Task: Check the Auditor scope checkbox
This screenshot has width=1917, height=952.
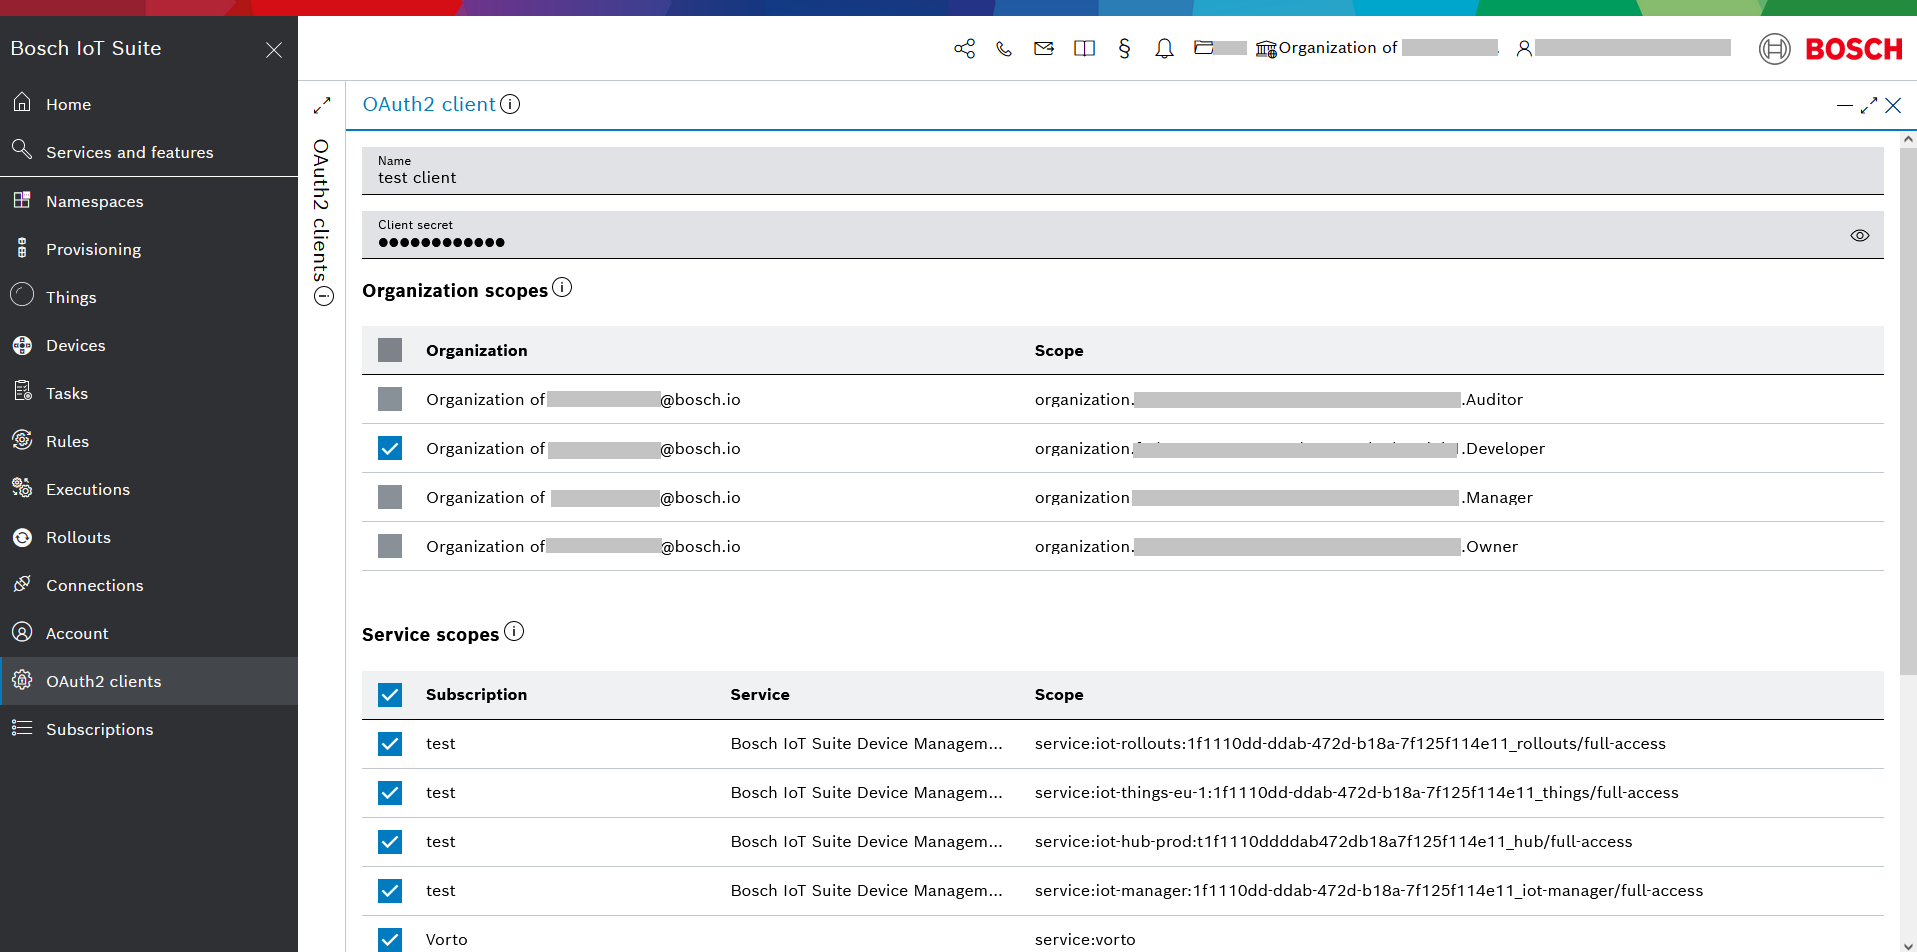Action: pyautogui.click(x=390, y=399)
